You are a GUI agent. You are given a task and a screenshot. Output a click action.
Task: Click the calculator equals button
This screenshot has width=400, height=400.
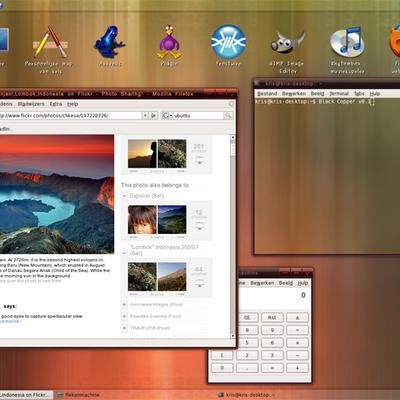pyautogui.click(x=272, y=368)
